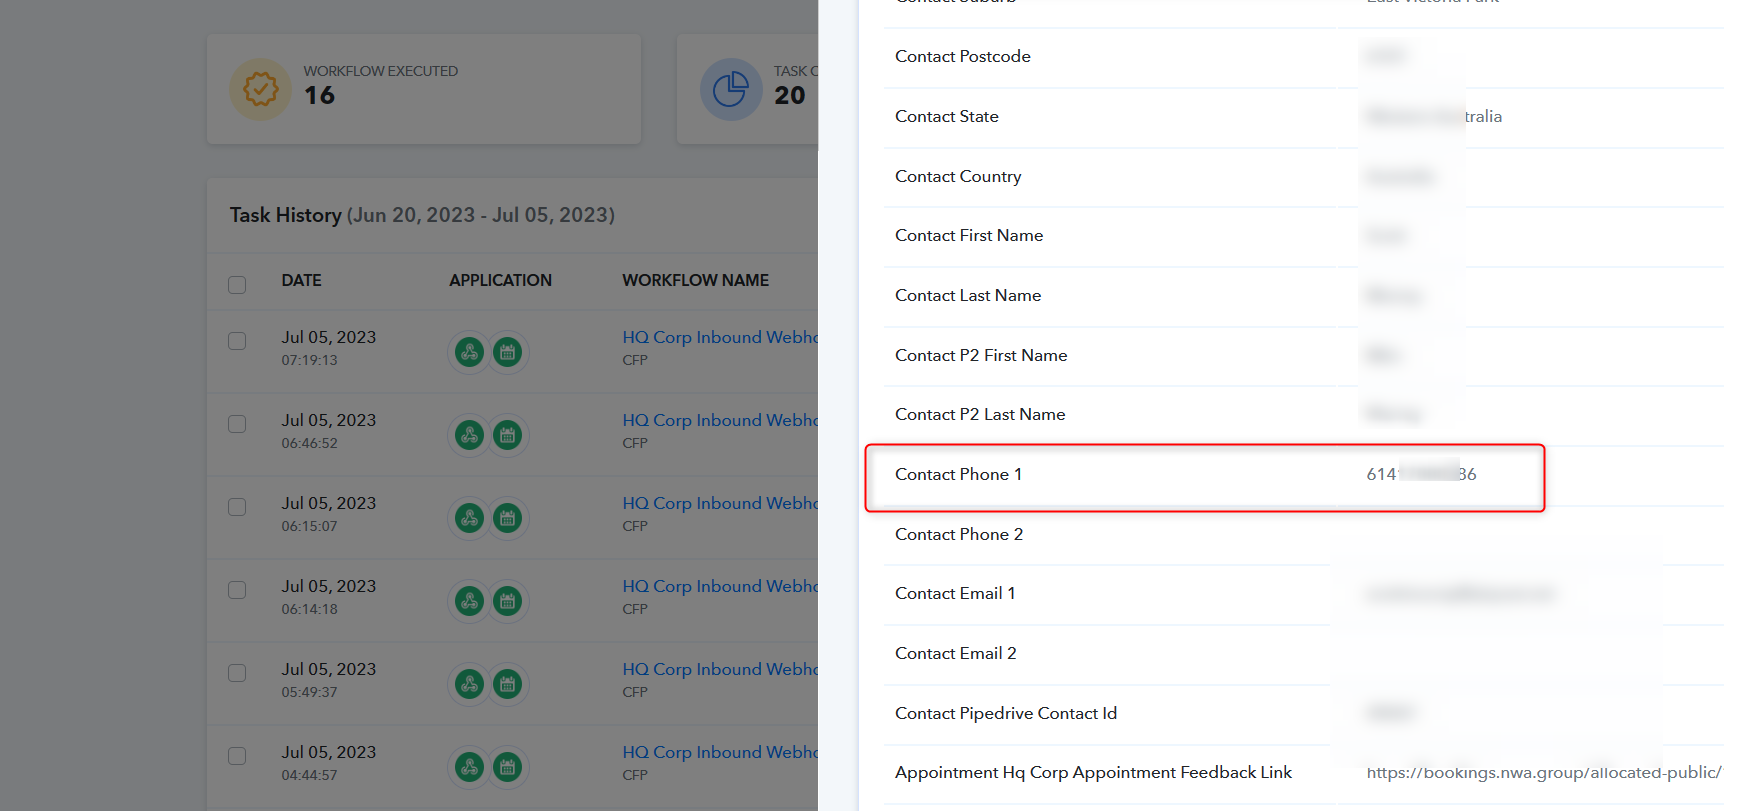The width and height of the screenshot is (1747, 811).
Task: Click the Contact Postcode label
Action: click(x=963, y=57)
